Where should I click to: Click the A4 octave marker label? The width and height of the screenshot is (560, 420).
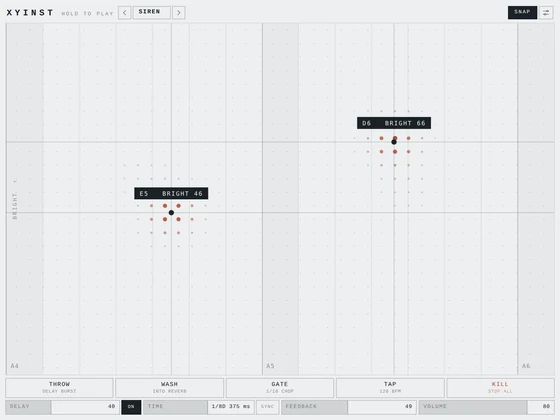click(15, 366)
